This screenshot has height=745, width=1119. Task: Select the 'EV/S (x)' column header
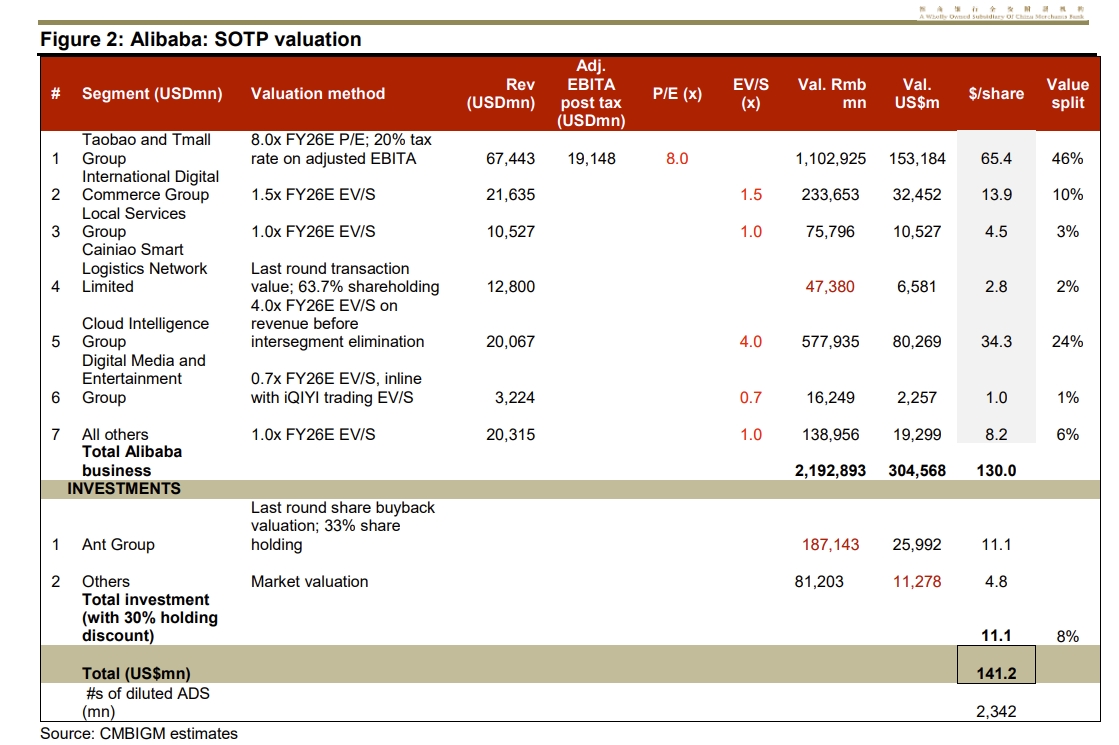[x=751, y=93]
